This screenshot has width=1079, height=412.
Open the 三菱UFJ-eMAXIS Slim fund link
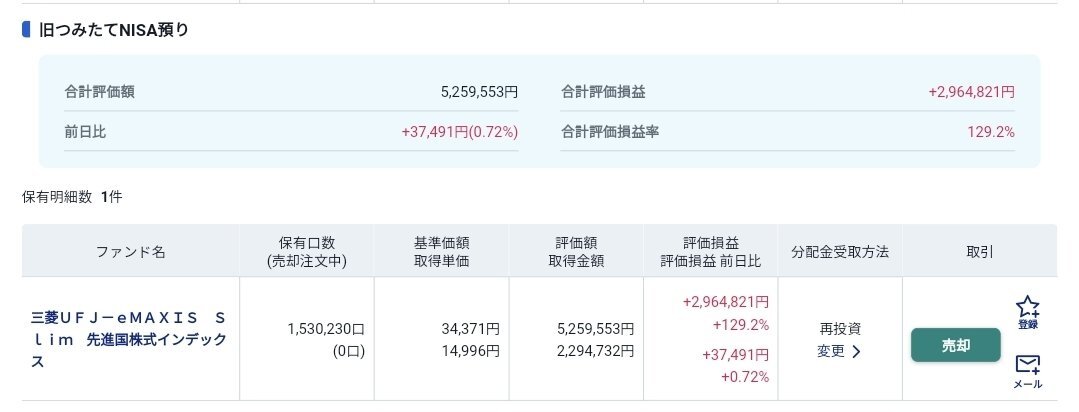(129, 340)
